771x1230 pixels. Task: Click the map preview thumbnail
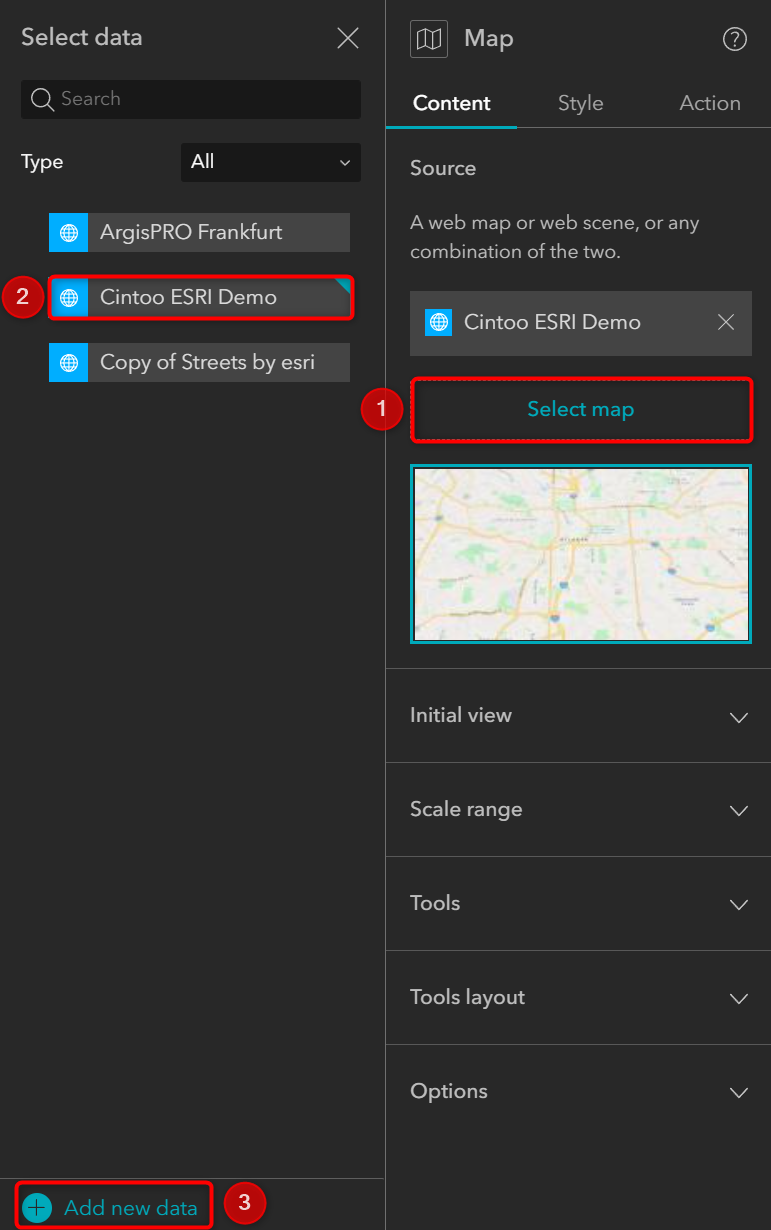581,554
